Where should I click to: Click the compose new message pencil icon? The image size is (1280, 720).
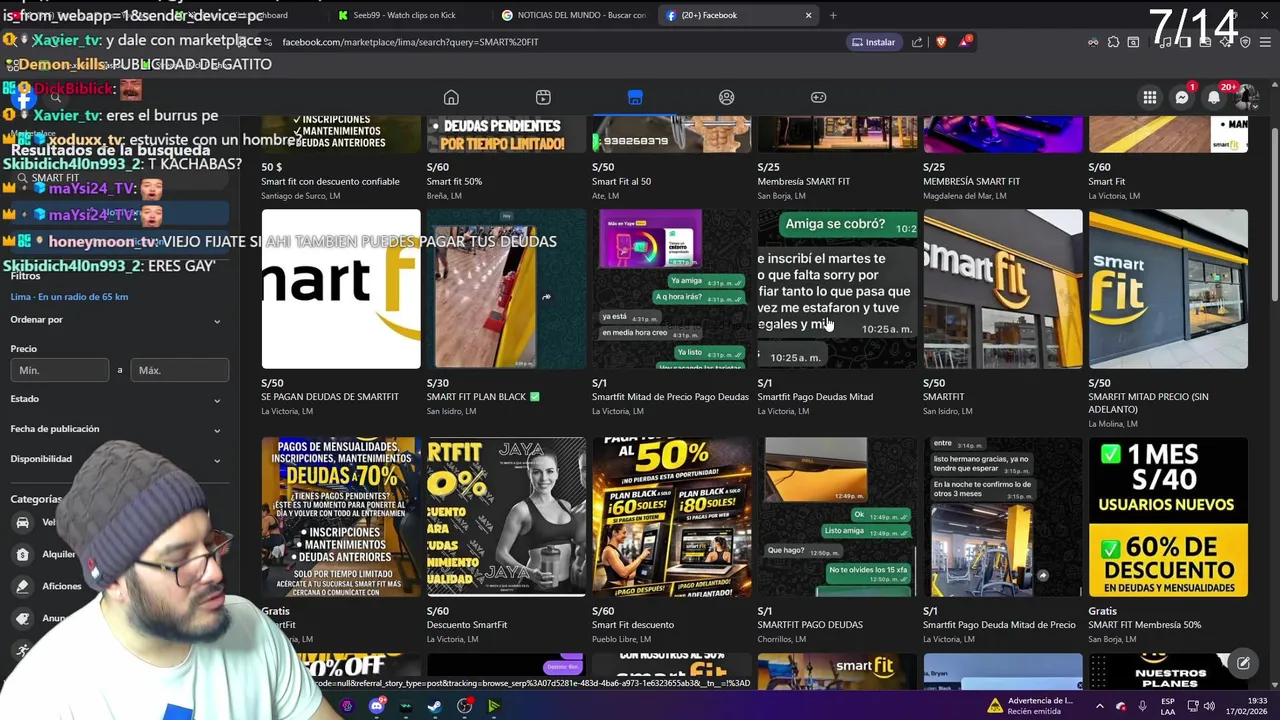1243,662
